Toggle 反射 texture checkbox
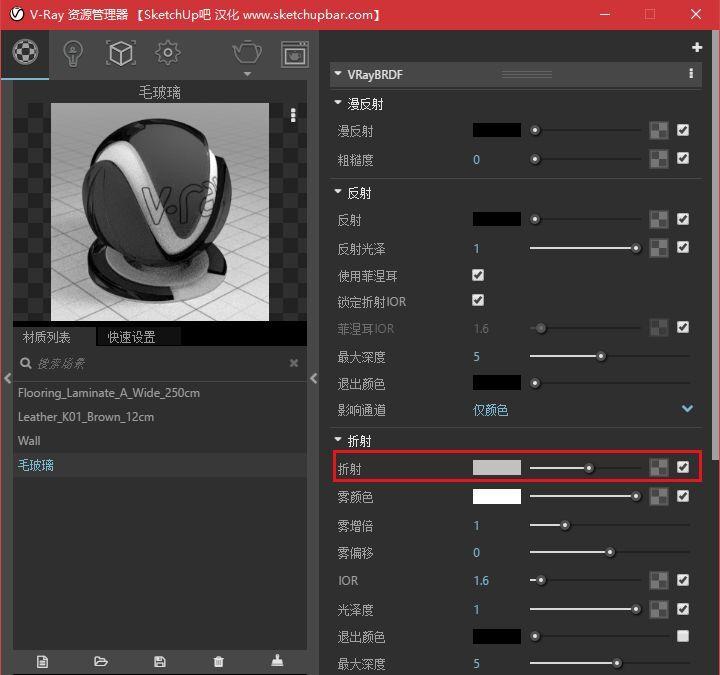Screen dimensions: 720x675 (x=683, y=219)
